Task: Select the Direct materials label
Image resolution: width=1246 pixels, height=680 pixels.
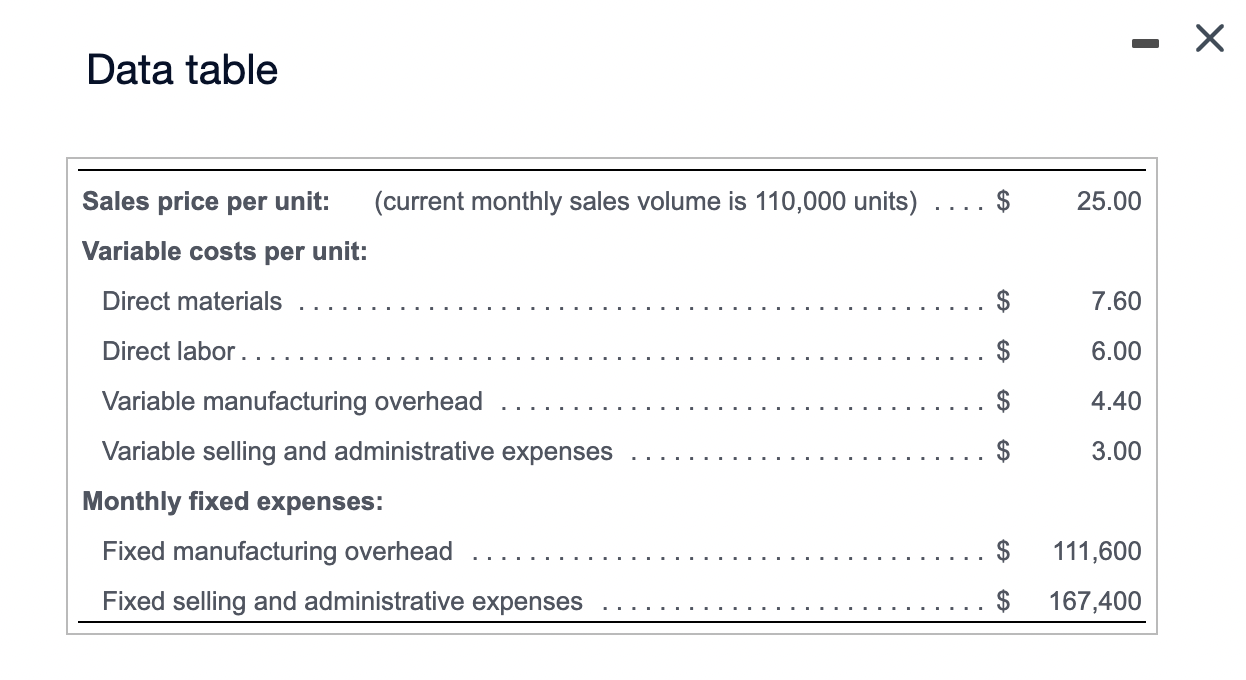Action: click(x=191, y=301)
